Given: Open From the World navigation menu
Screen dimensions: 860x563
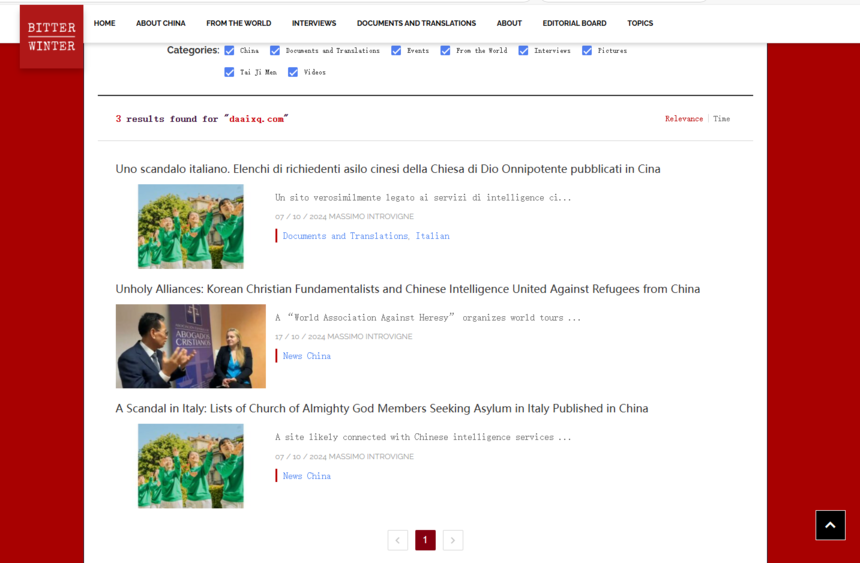Looking at the screenshot, I should pos(239,23).
